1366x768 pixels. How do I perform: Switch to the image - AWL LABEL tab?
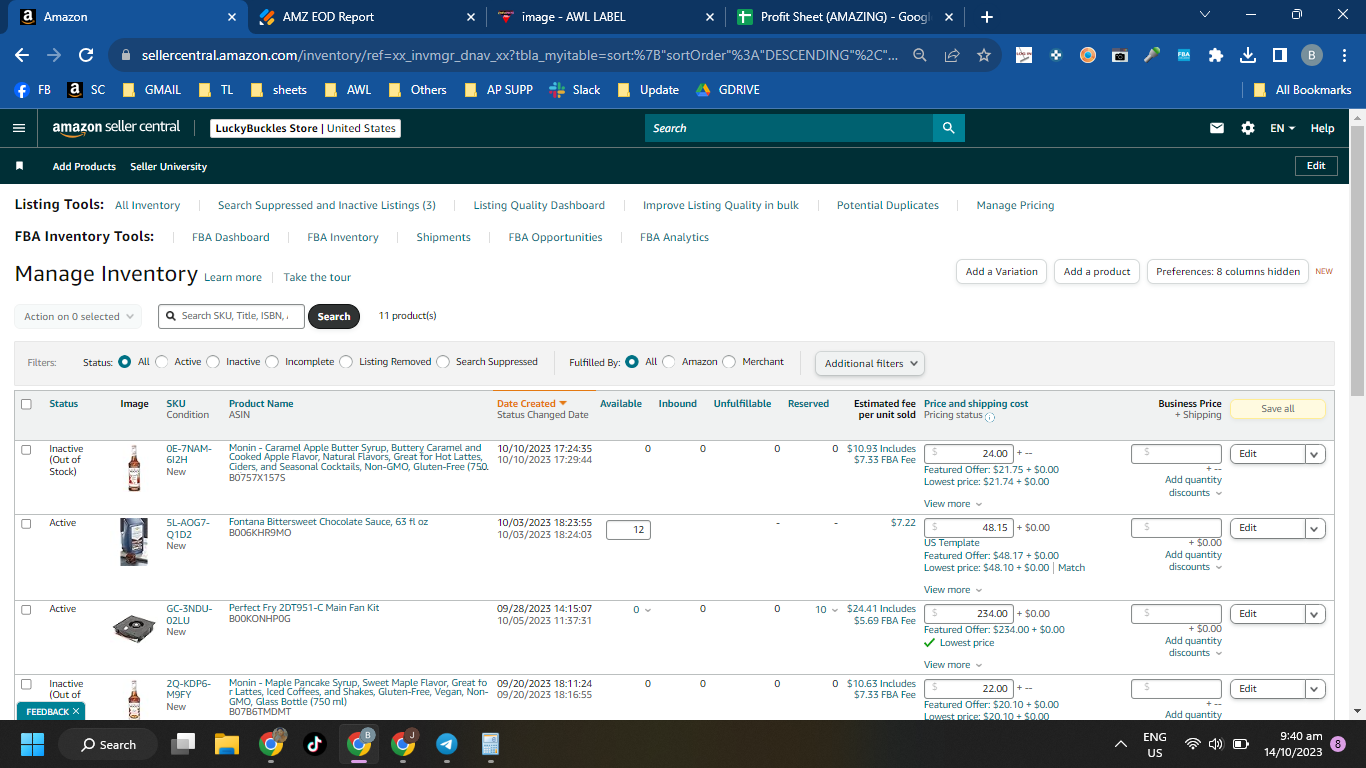605,17
